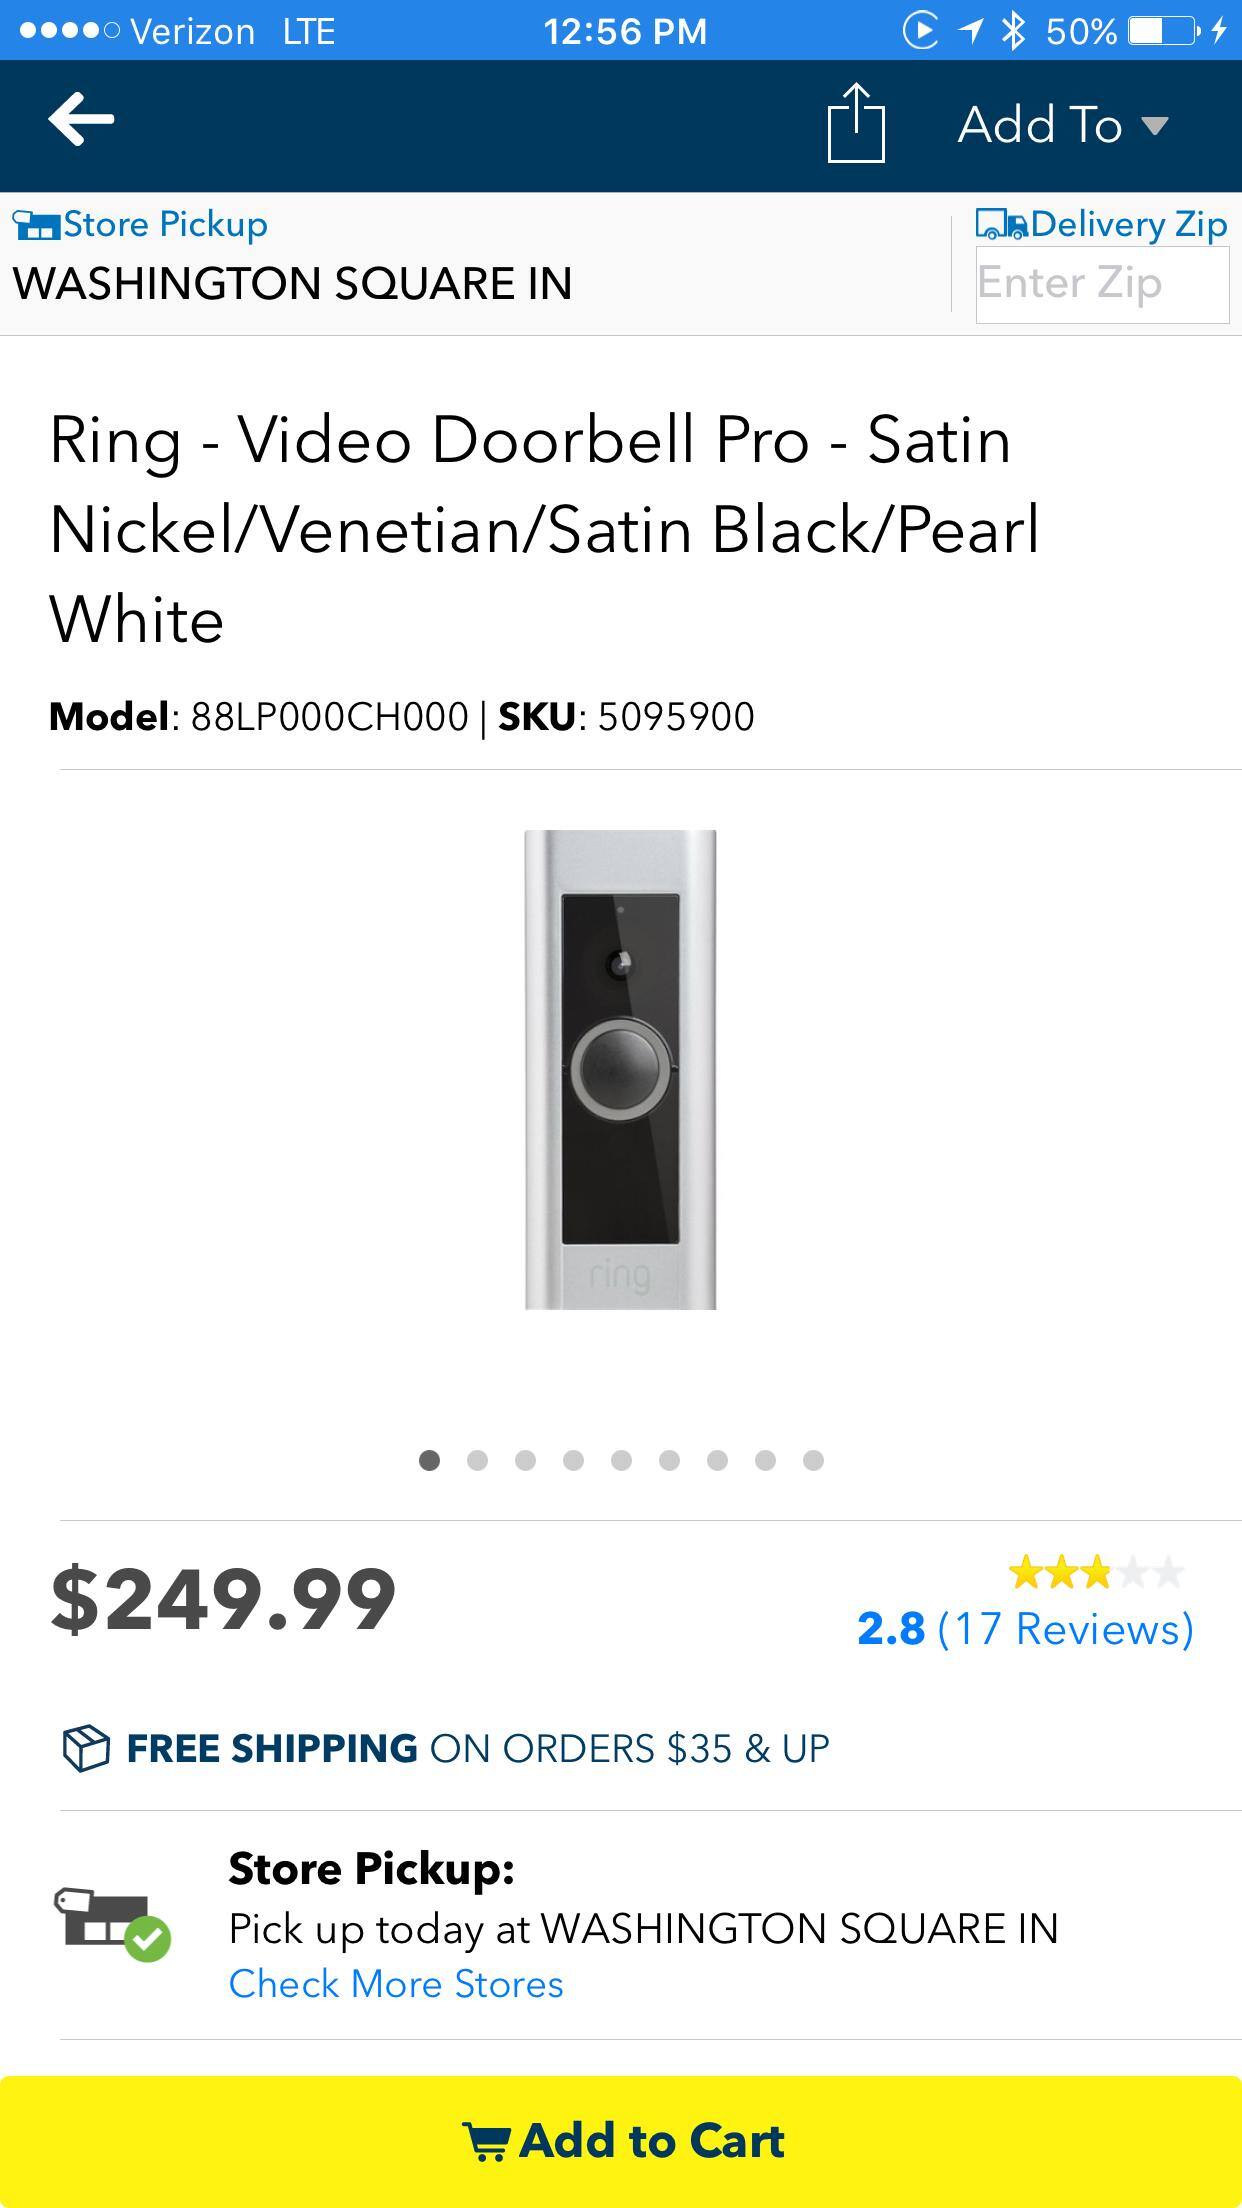Focus the Enter Zip input field

pyautogui.click(x=1101, y=284)
